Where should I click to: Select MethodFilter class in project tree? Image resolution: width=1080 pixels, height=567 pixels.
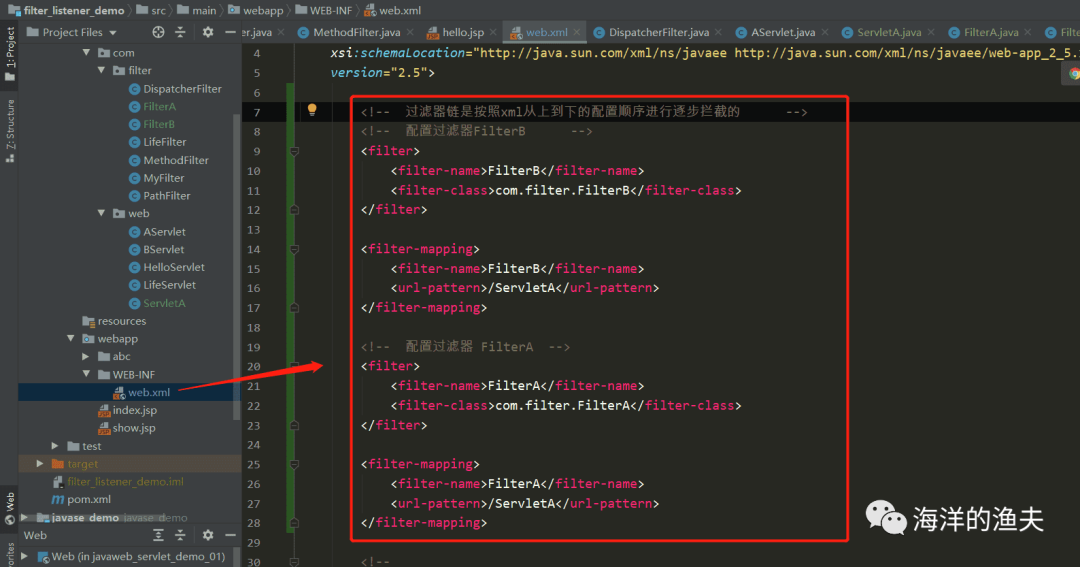click(169, 160)
